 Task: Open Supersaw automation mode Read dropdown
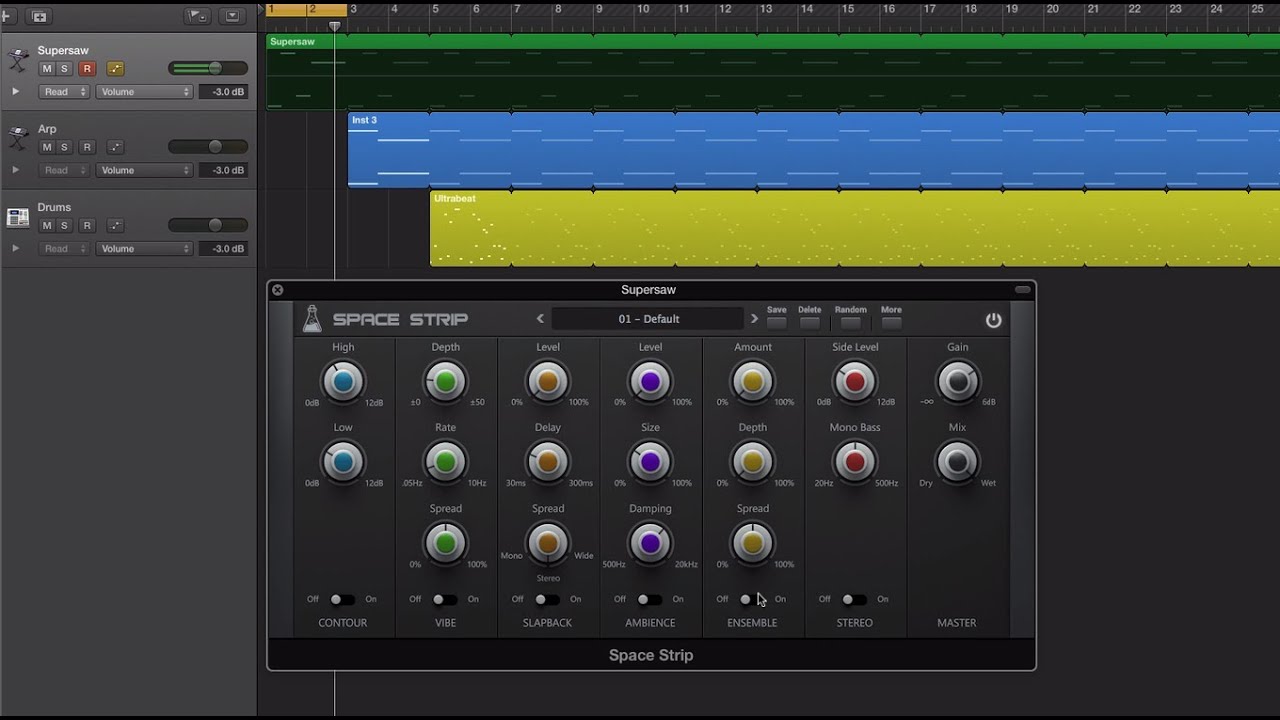click(65, 92)
